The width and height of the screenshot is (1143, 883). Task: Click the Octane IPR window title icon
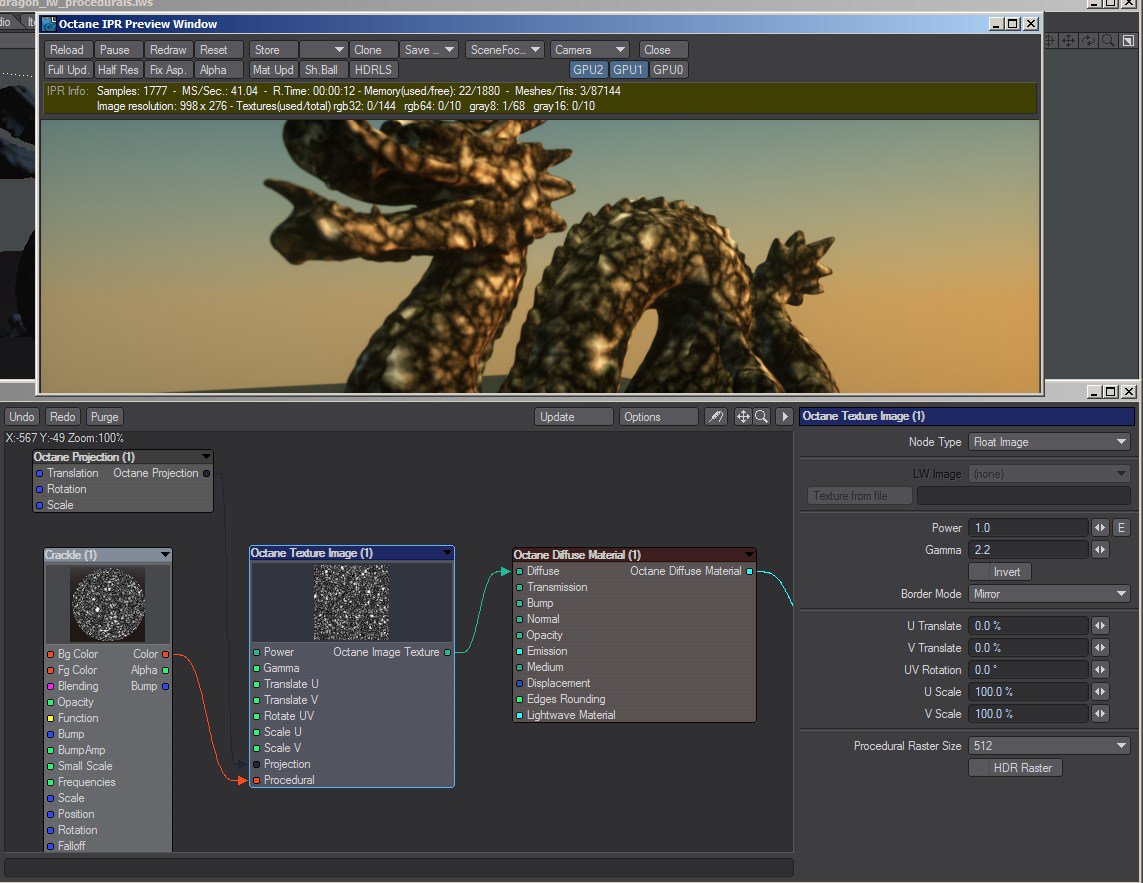tap(49, 24)
